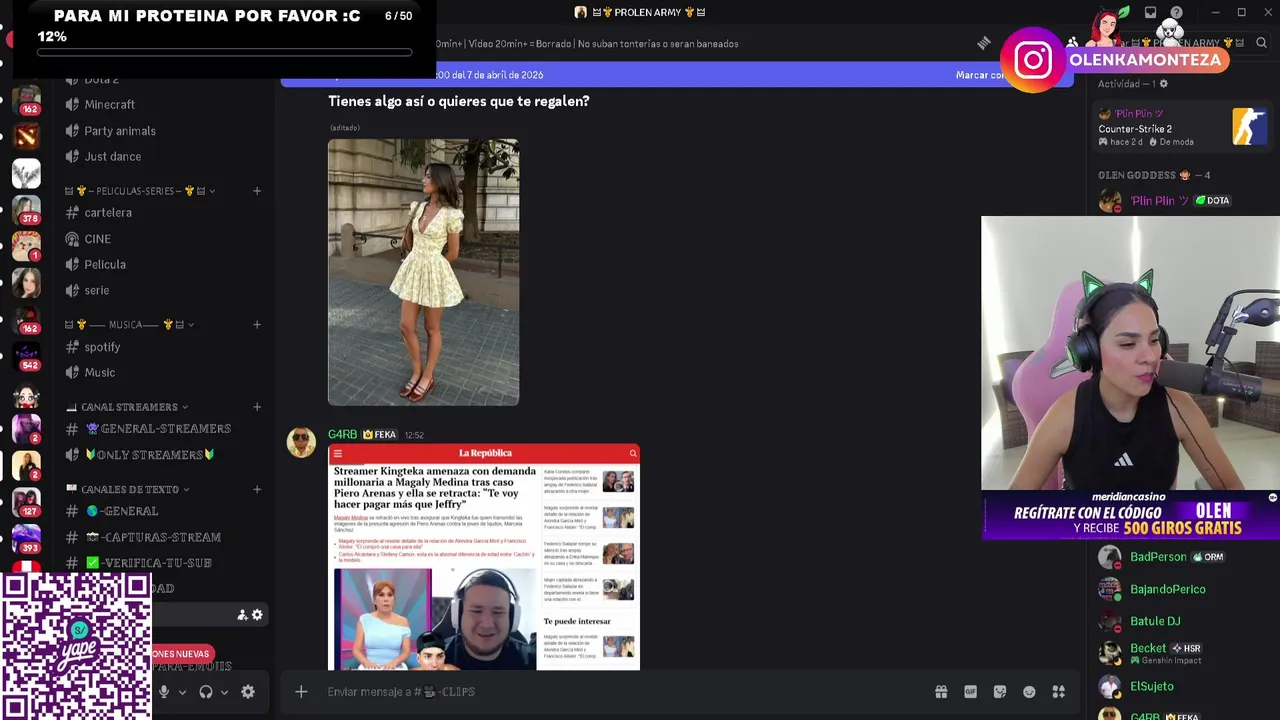Select server icon with 542 badge
Screen dimensions: 1280x720
pyautogui.click(x=26, y=356)
